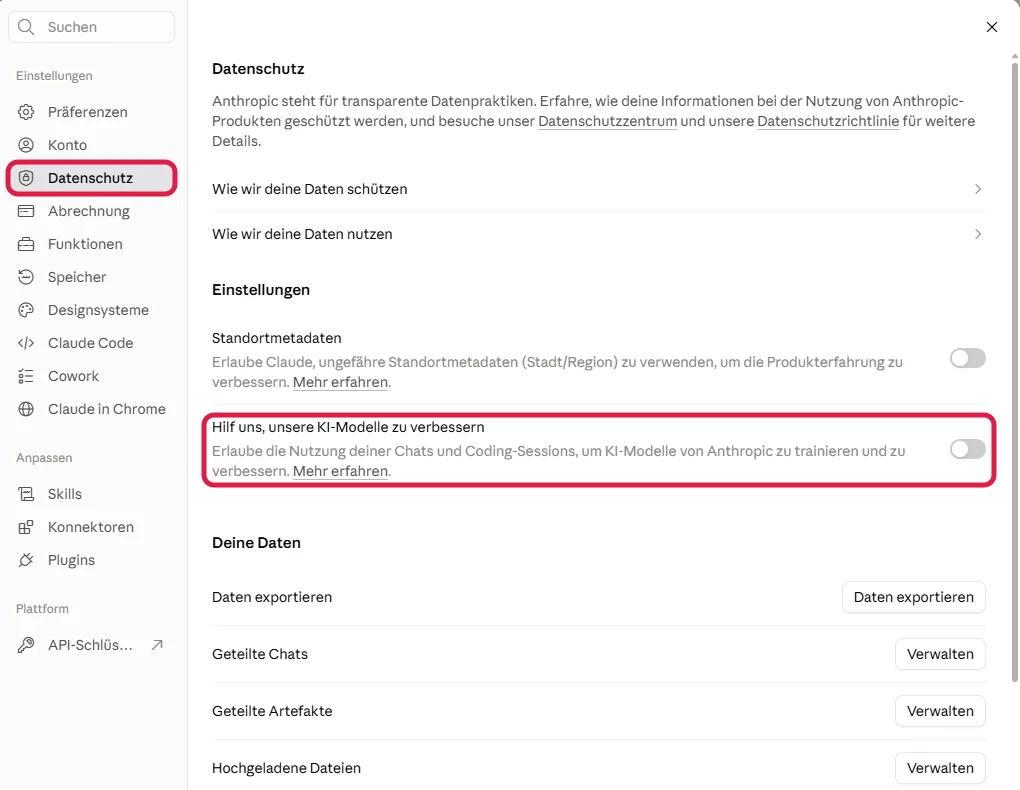The image size is (1020, 790).
Task: Select the Claude Code brackets icon
Action: click(26, 343)
